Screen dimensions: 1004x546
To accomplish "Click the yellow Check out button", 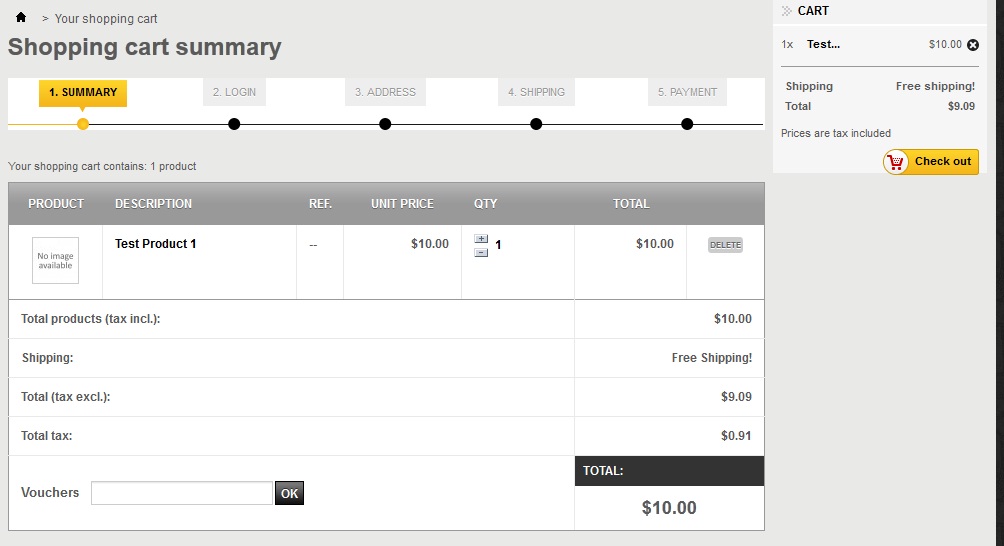I will coord(930,161).
